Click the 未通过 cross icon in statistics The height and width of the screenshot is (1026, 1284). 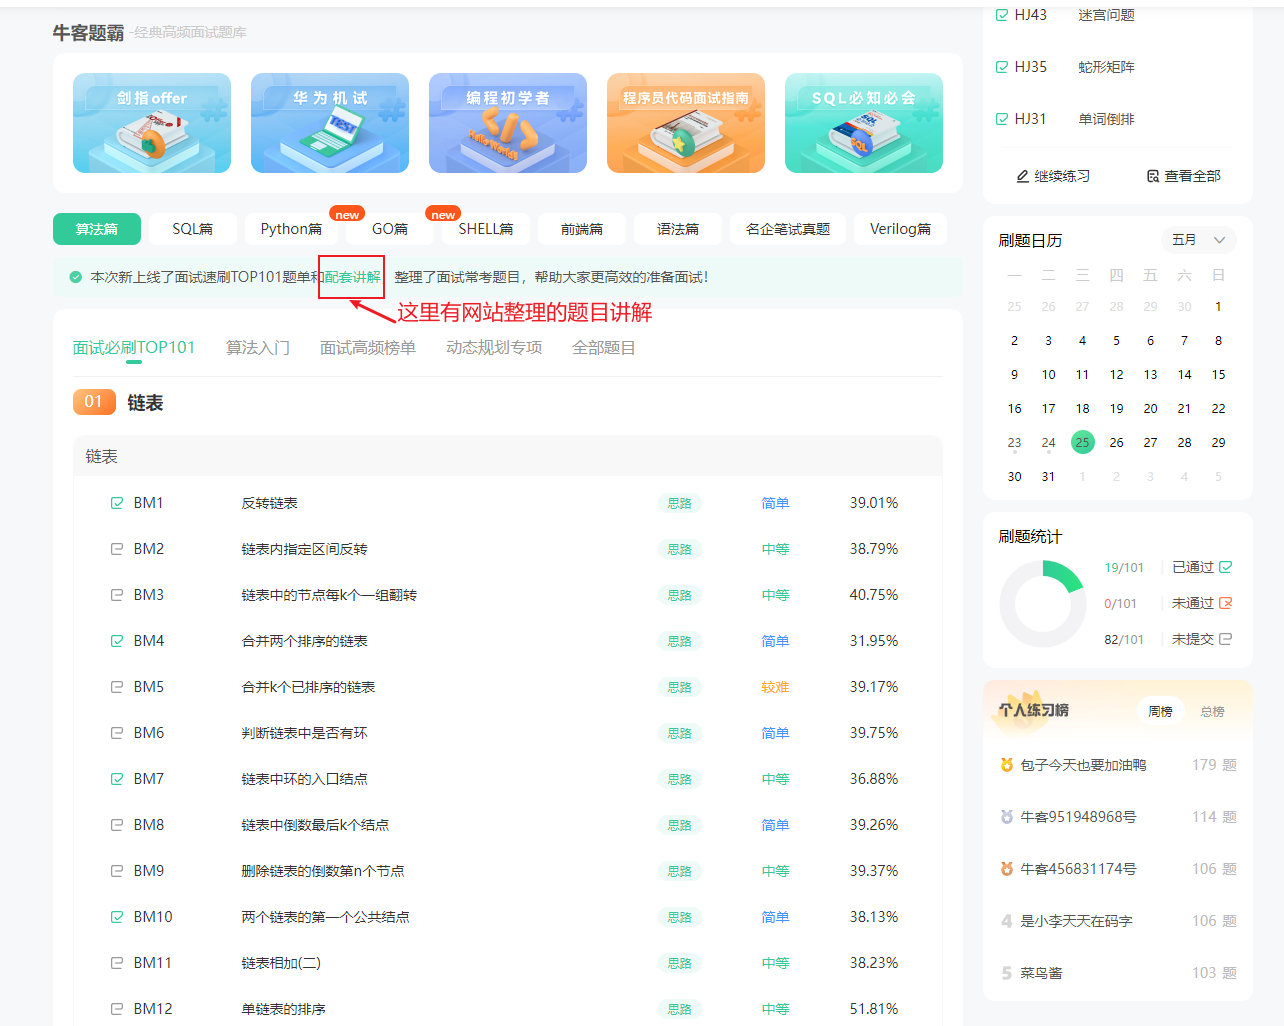pyautogui.click(x=1226, y=603)
